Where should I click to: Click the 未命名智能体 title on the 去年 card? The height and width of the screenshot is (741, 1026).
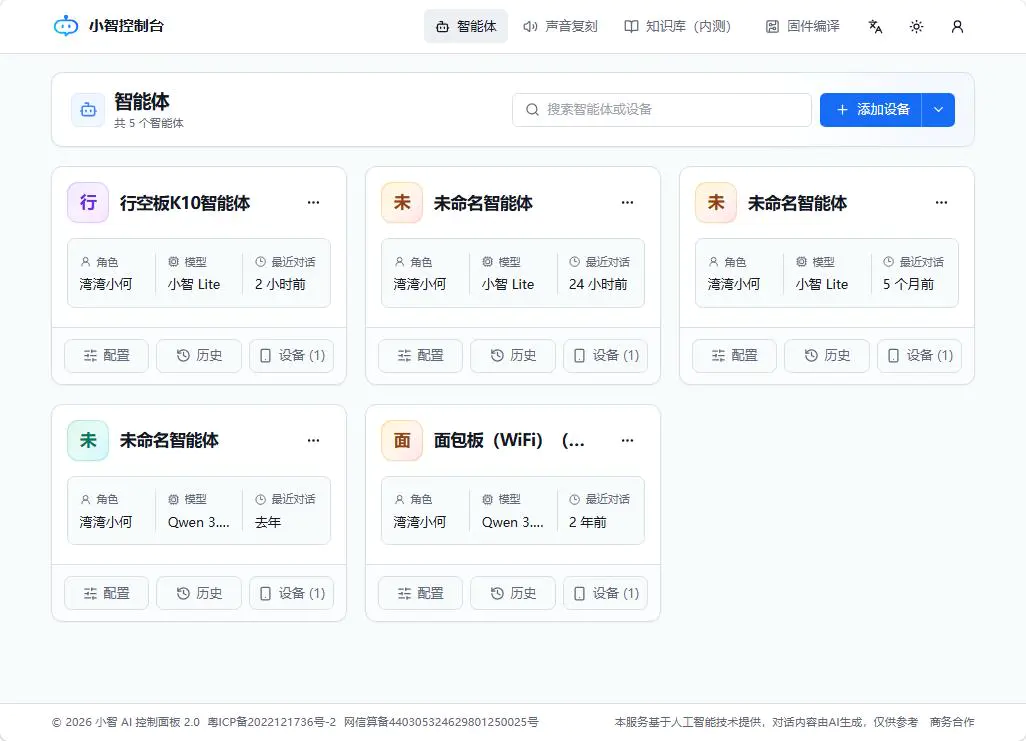[x=169, y=441]
